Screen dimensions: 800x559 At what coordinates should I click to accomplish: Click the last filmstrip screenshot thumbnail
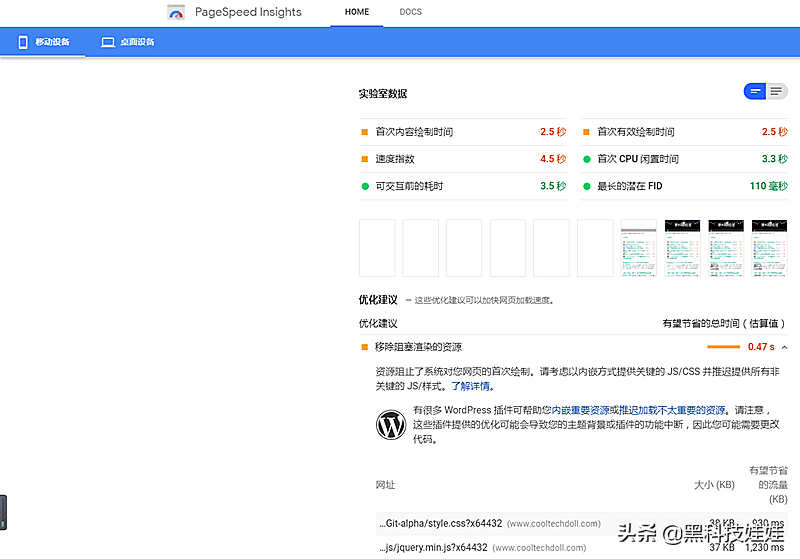(769, 248)
